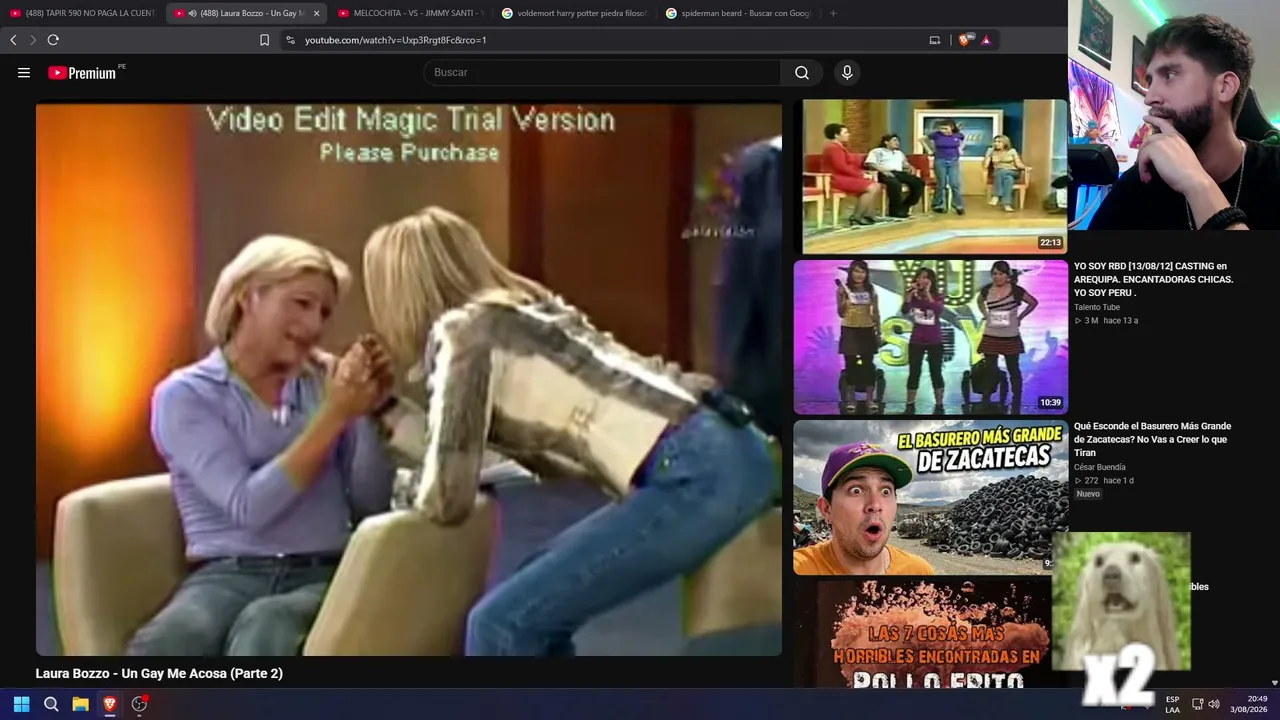The width and height of the screenshot is (1280, 720).
Task: Switch to the spiderman beard Google tab
Action: (738, 13)
